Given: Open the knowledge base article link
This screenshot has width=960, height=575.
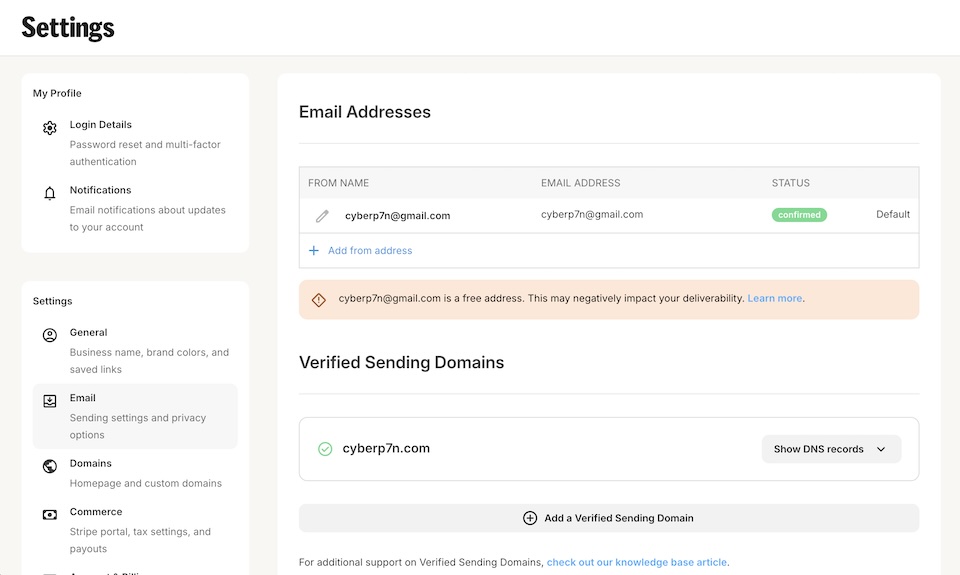Looking at the screenshot, I should (637, 562).
